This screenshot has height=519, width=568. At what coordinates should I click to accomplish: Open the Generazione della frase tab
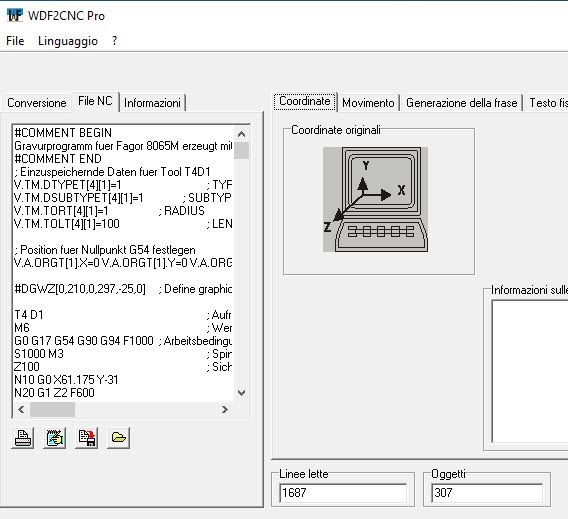tap(462, 103)
